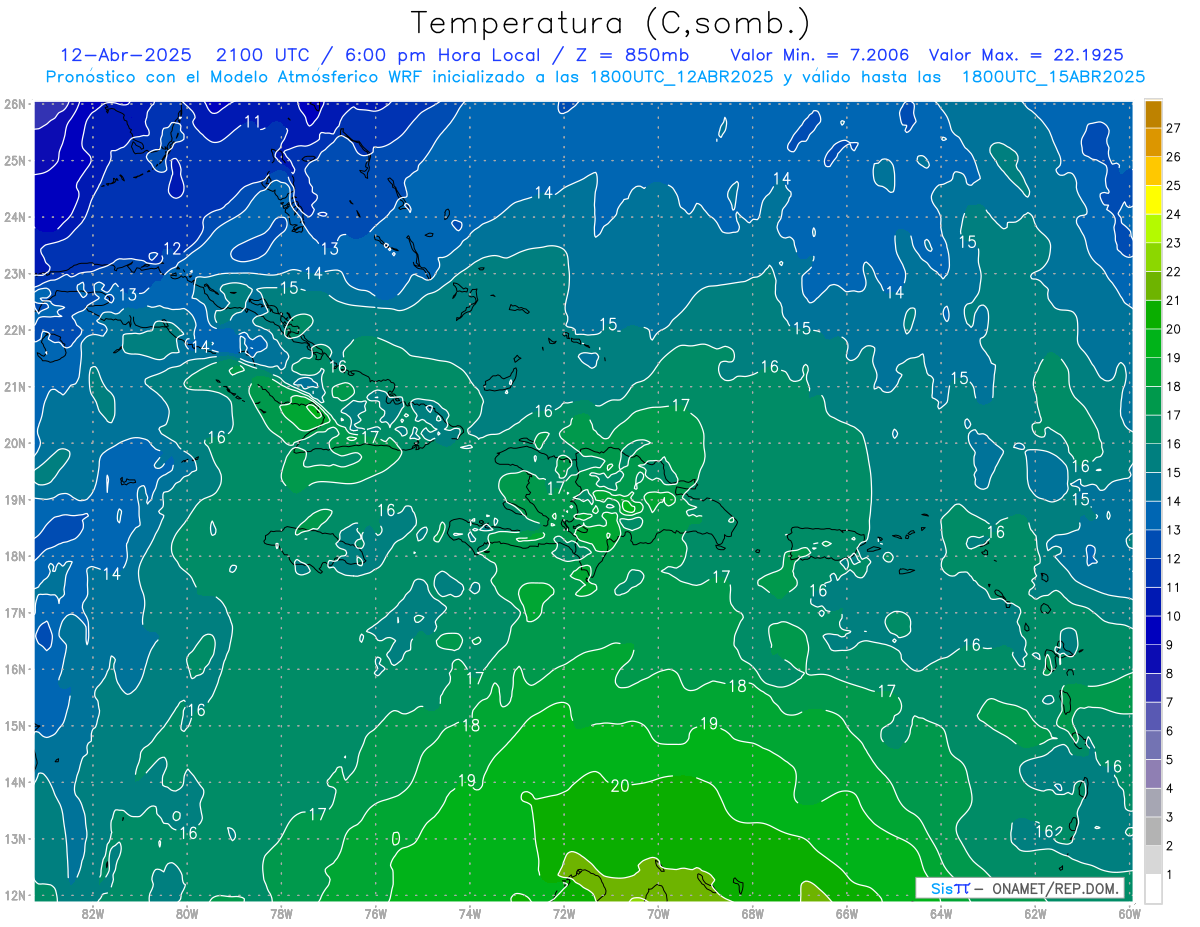Image resolution: width=1200 pixels, height=927 pixels.
Task: Click the contour label "11" on the map
Action: [253, 122]
